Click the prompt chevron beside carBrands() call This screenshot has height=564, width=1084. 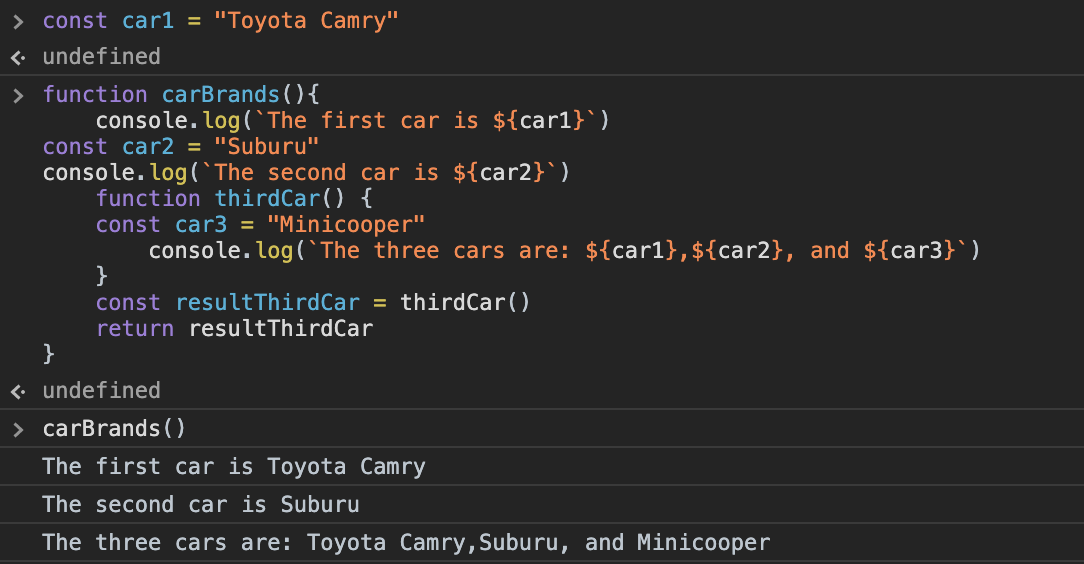19,429
